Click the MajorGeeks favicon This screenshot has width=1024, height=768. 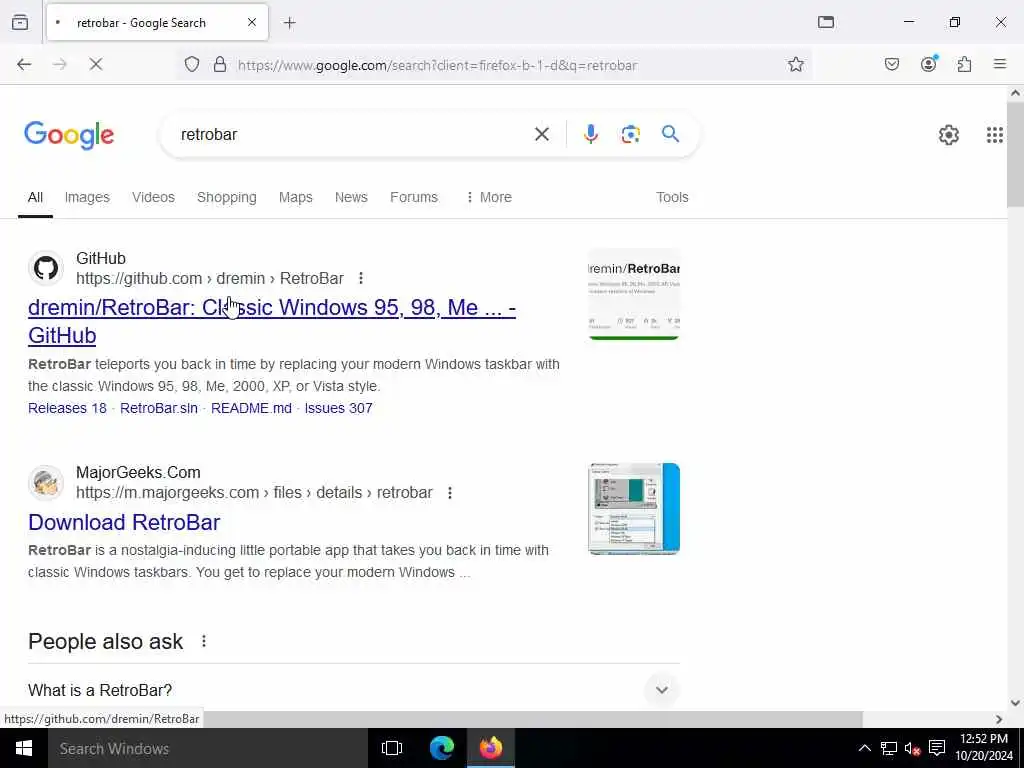click(46, 483)
